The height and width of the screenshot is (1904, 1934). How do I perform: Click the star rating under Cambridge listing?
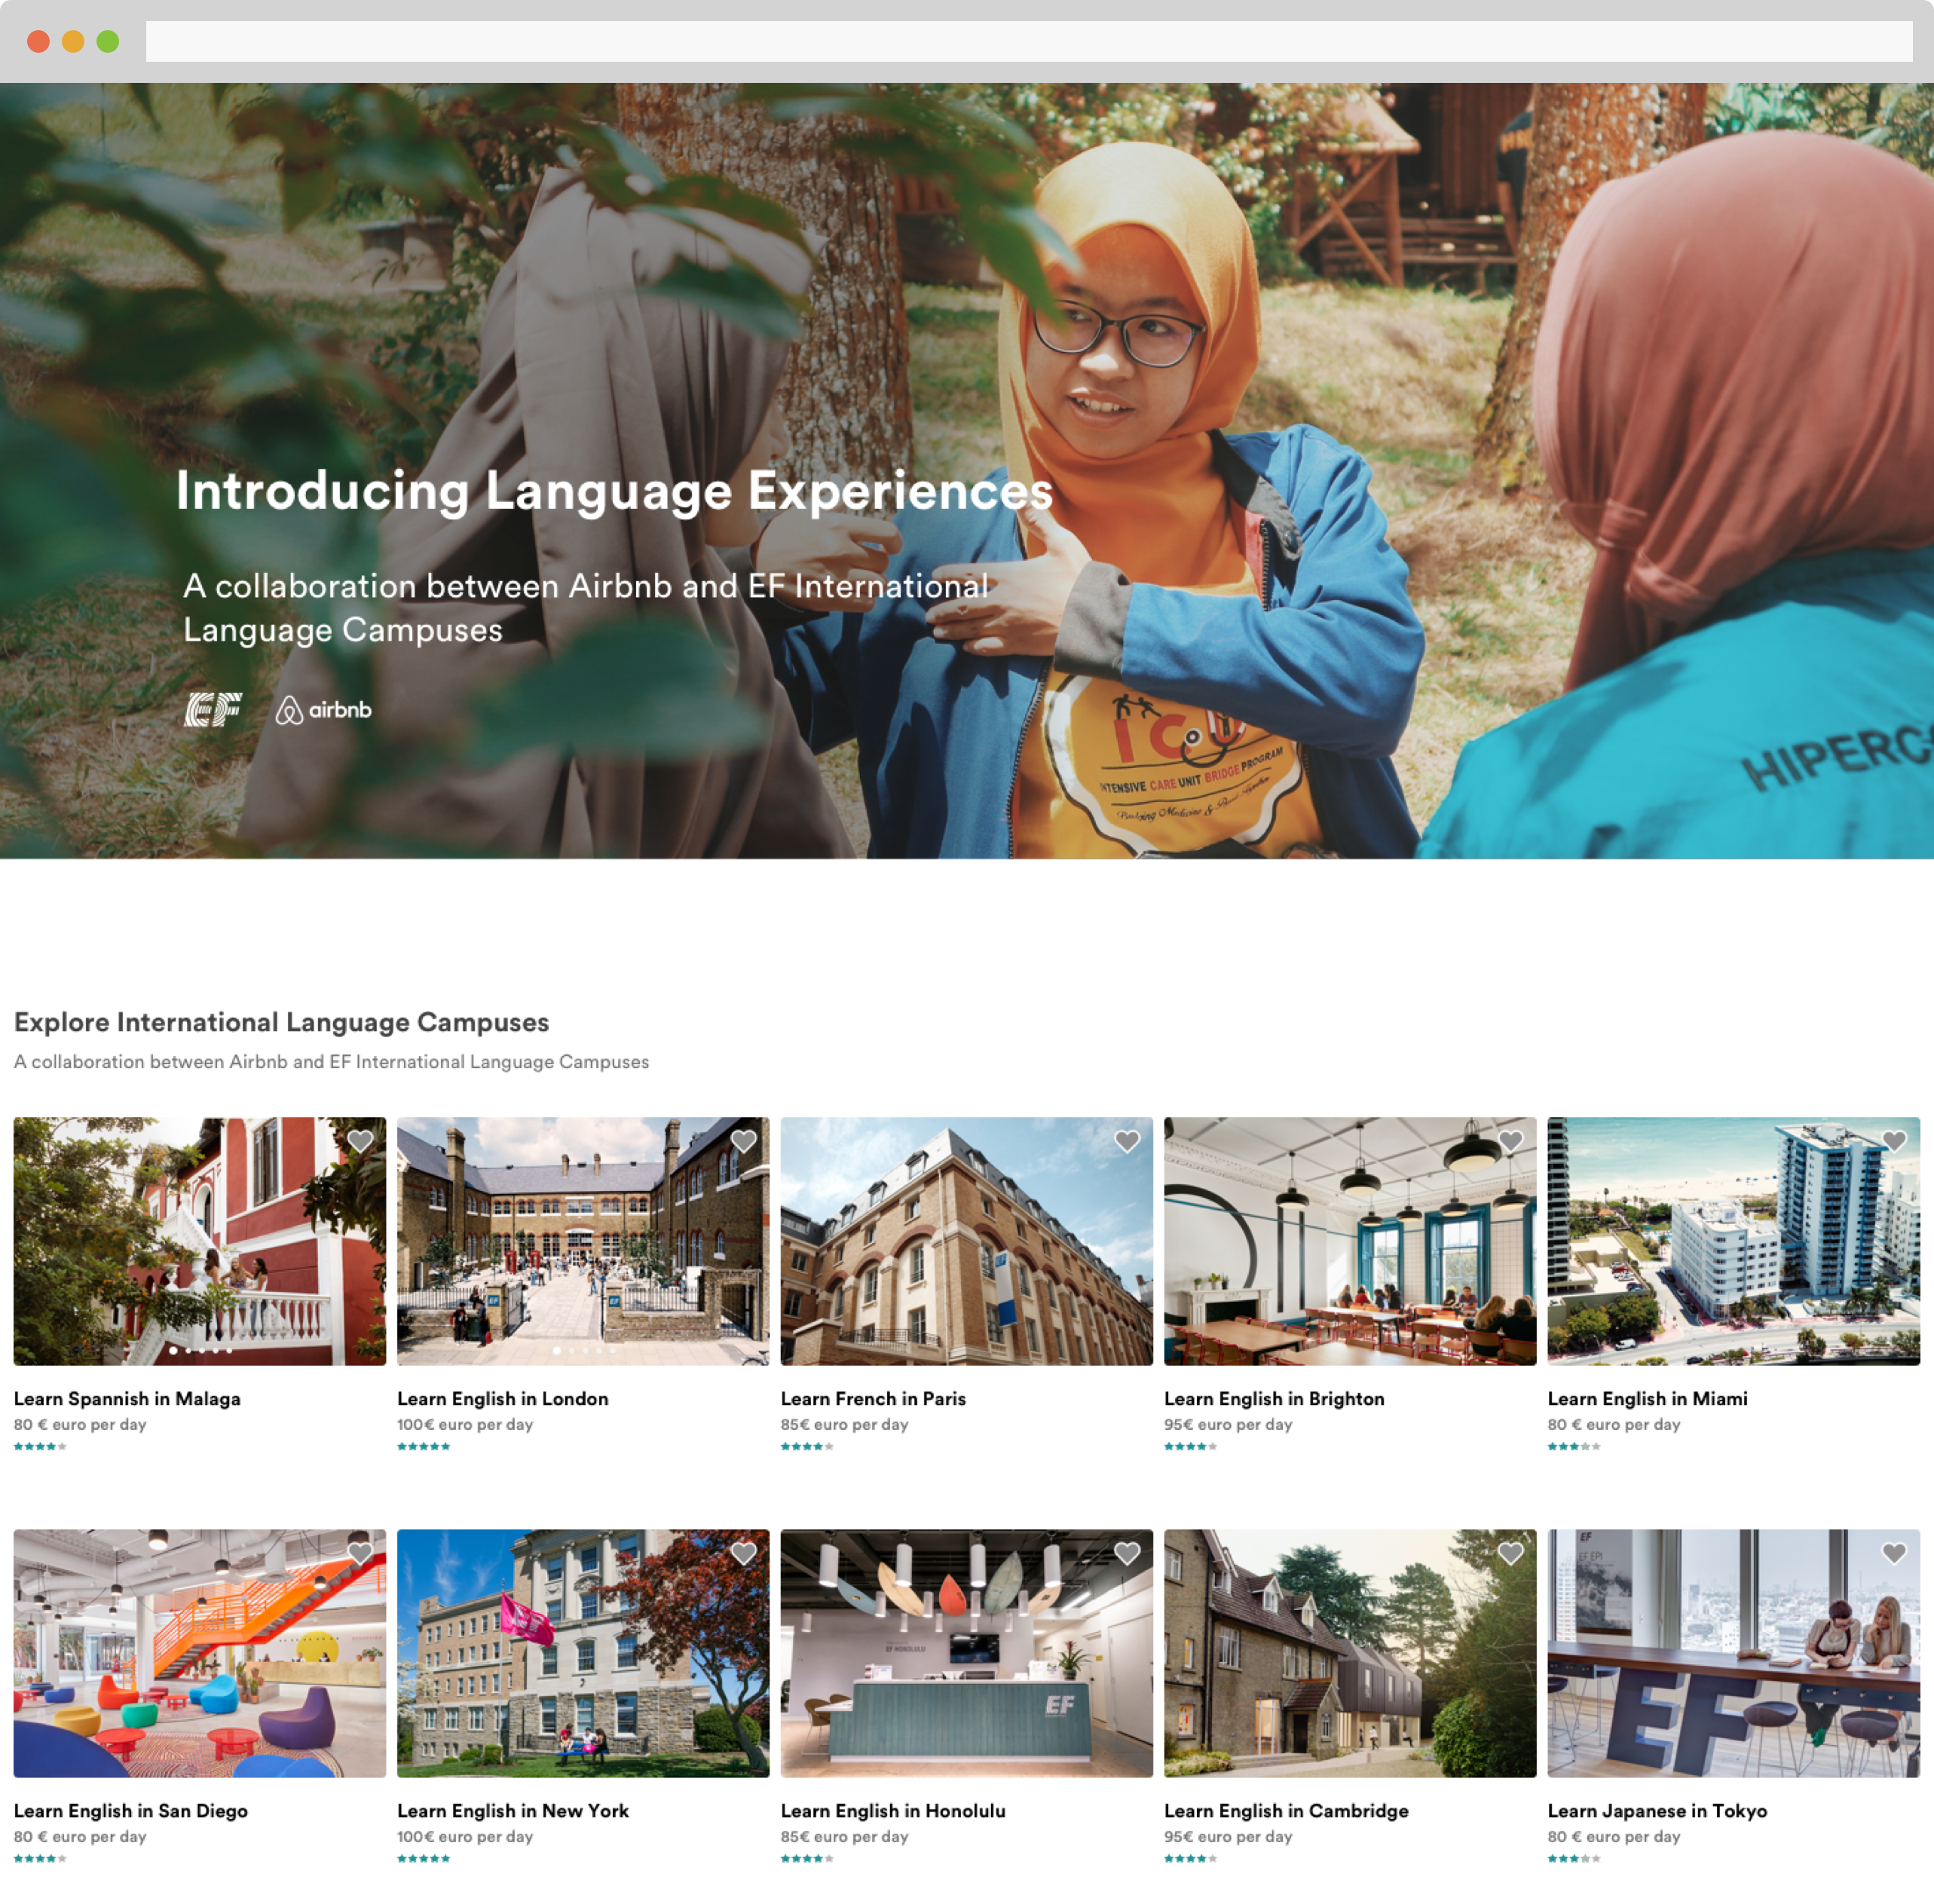tap(1190, 1858)
